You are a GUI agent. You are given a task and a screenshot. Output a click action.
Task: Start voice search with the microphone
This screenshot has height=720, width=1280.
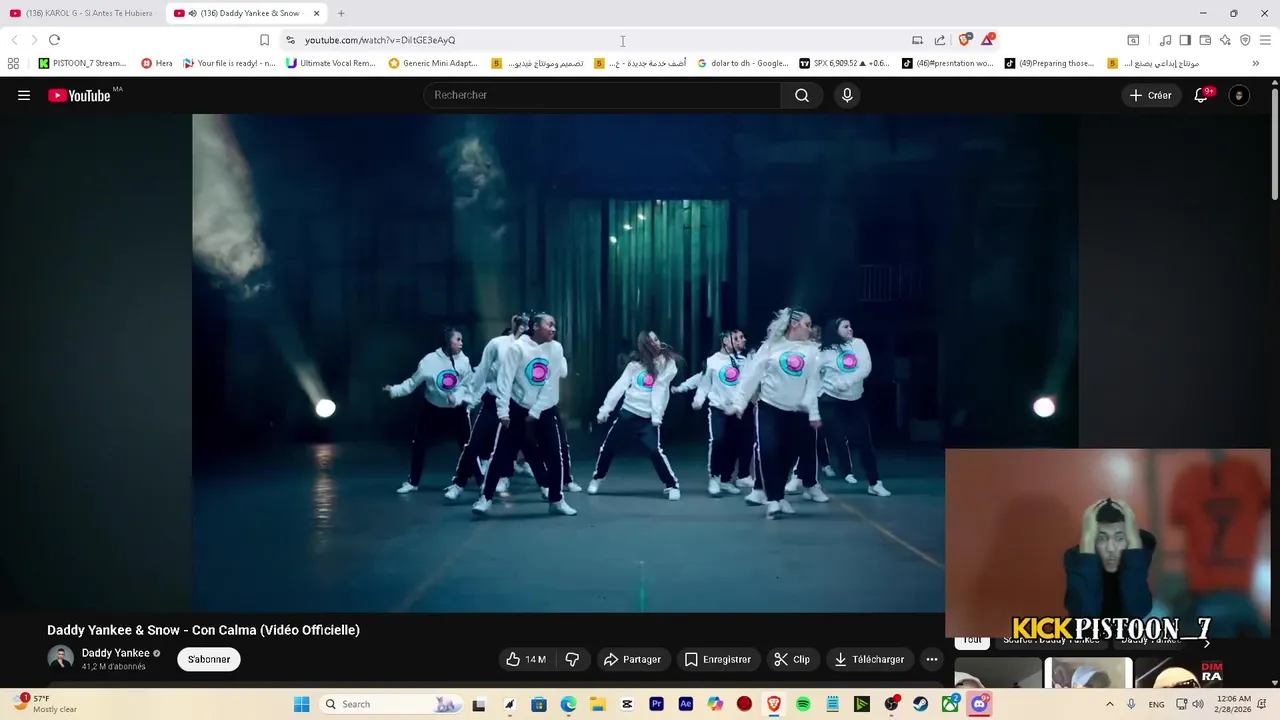(847, 95)
